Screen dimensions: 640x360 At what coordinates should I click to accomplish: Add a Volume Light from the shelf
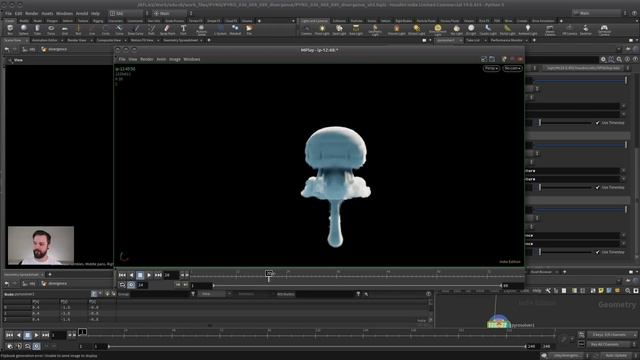tap(396, 29)
